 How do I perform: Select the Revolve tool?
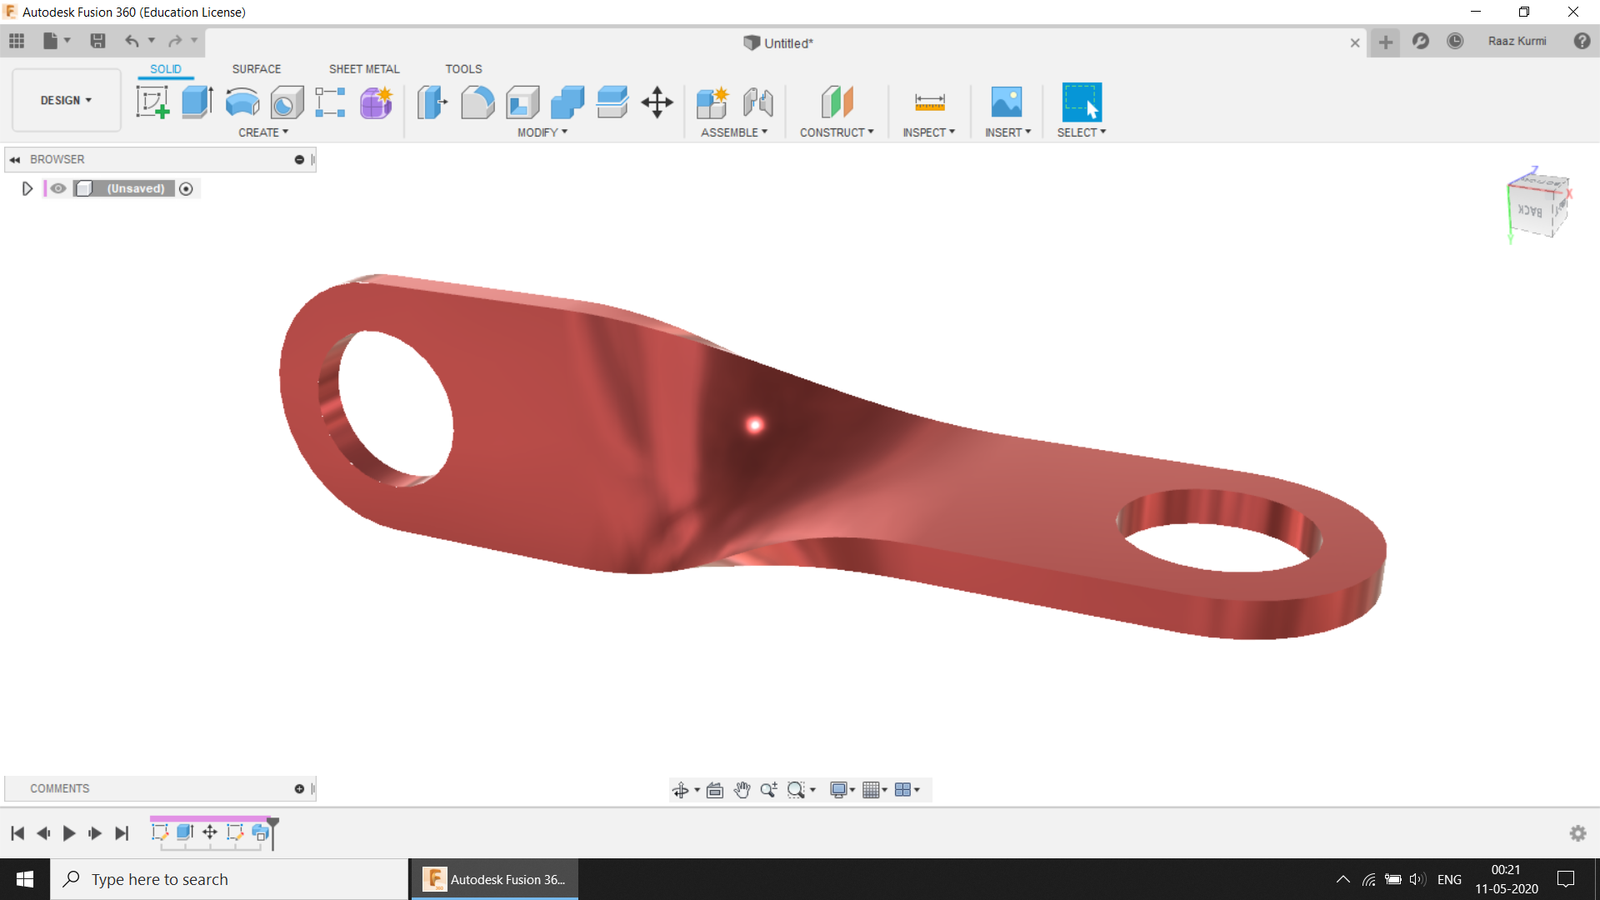tap(242, 102)
